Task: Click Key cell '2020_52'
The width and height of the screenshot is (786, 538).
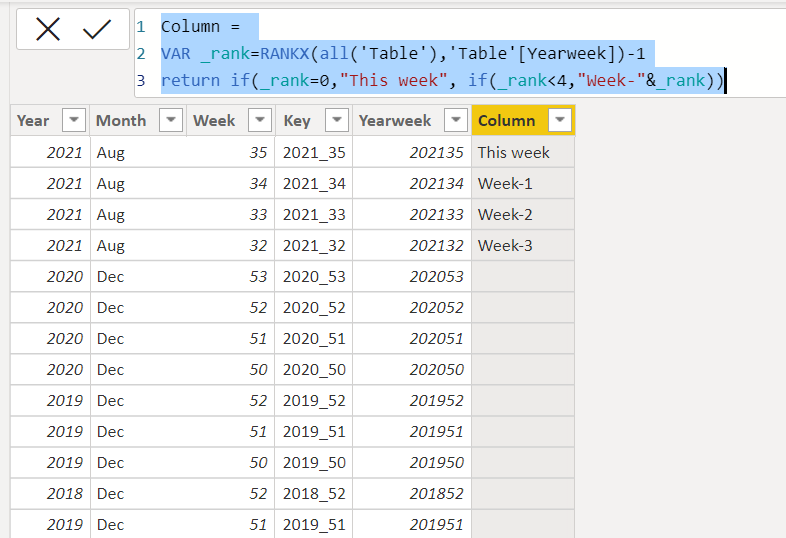Action: click(x=314, y=307)
